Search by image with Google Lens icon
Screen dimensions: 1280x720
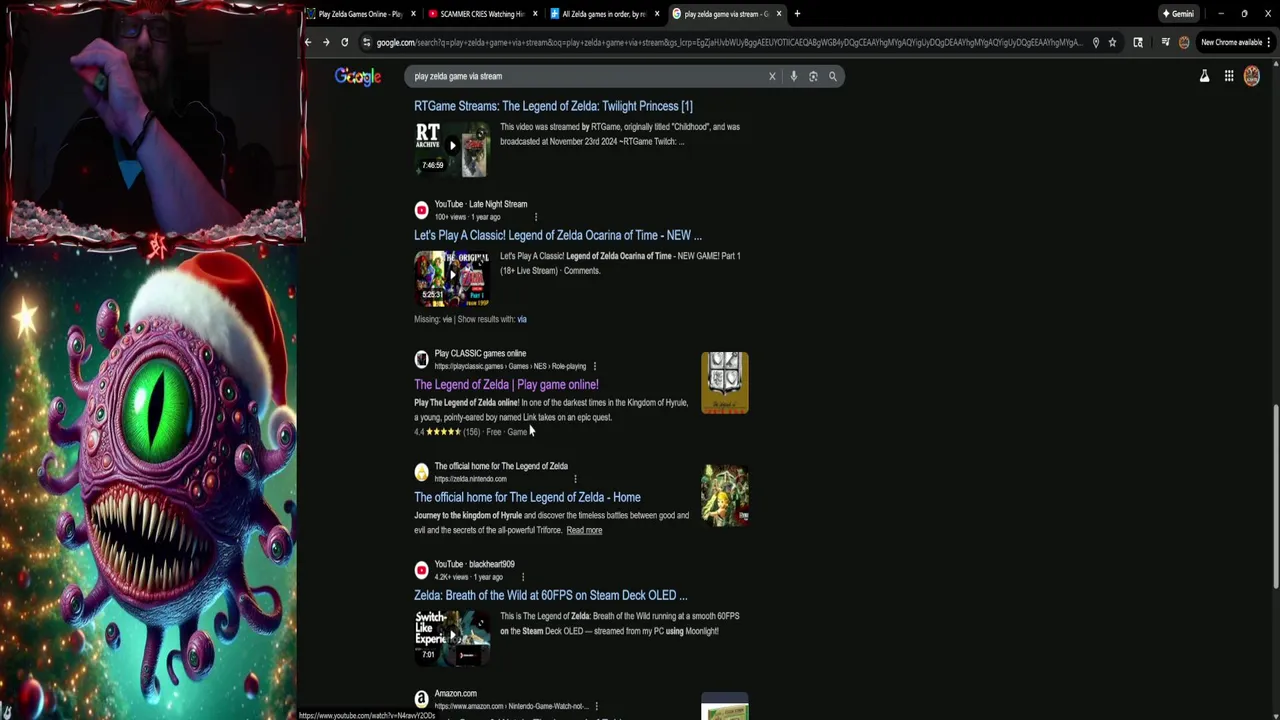click(x=813, y=76)
